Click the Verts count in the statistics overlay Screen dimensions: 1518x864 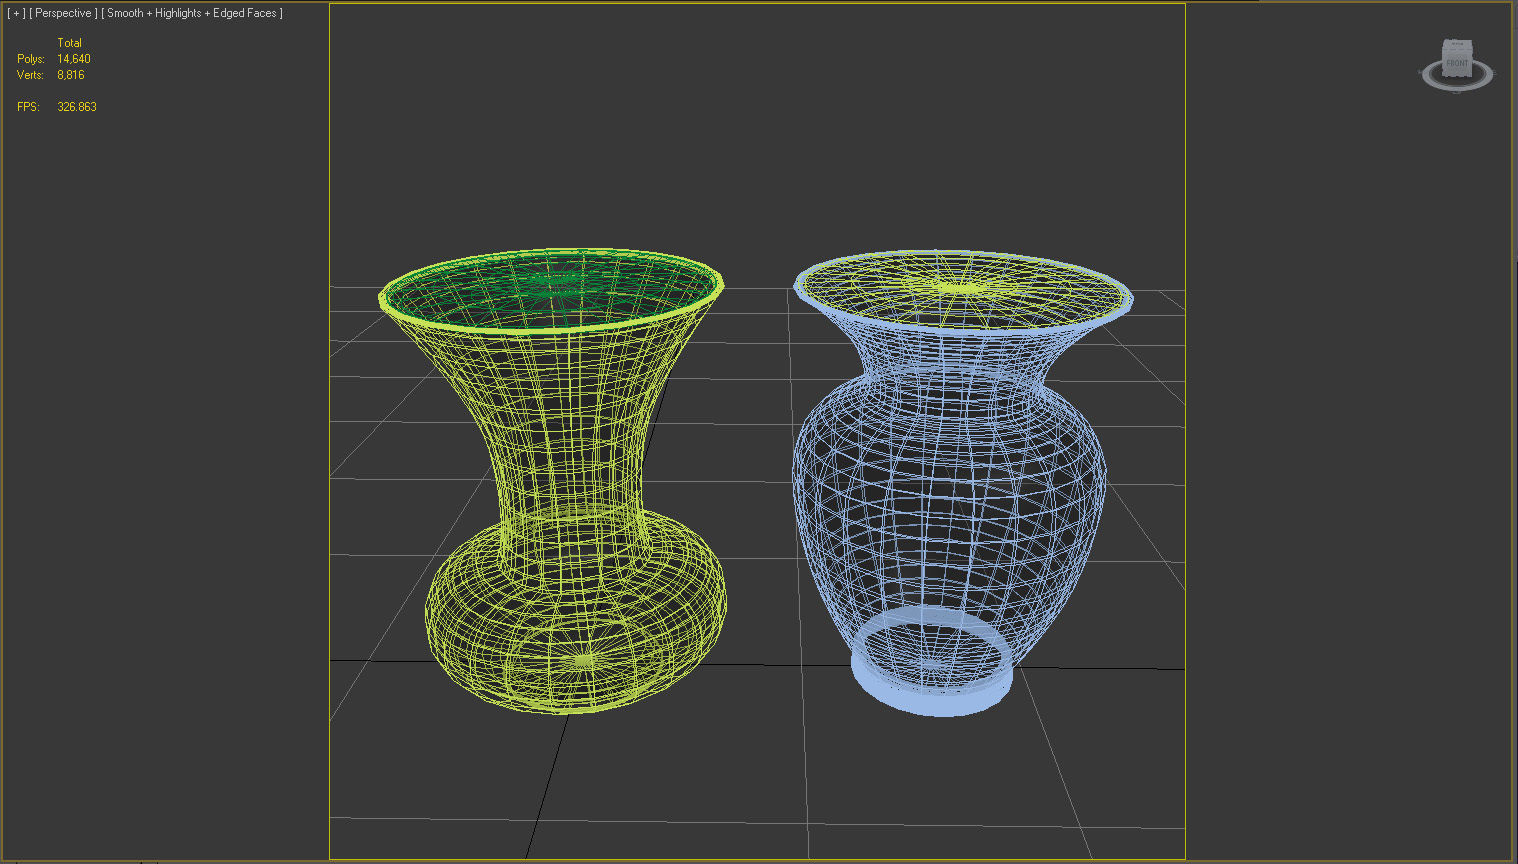(71, 75)
